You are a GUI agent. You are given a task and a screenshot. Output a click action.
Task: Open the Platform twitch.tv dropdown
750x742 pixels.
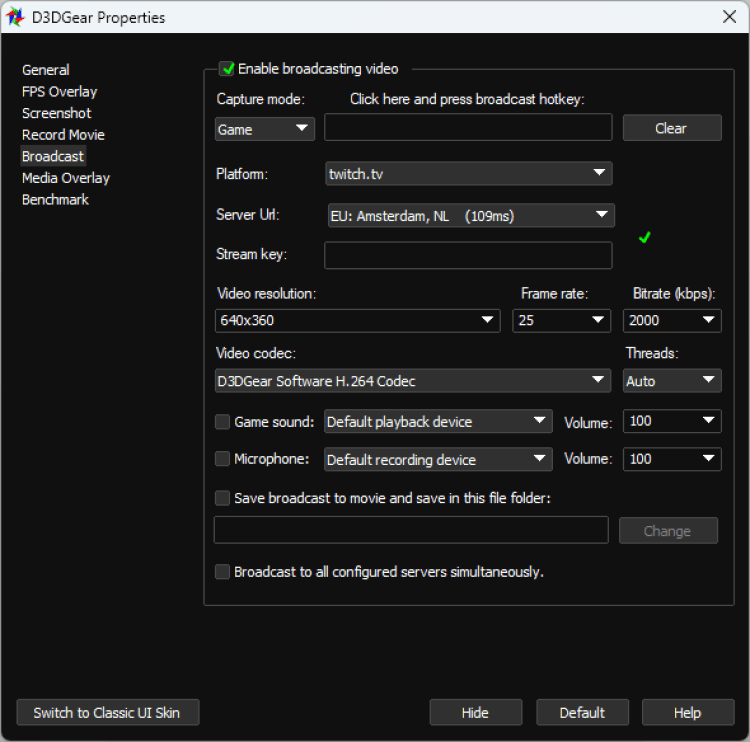coord(469,173)
